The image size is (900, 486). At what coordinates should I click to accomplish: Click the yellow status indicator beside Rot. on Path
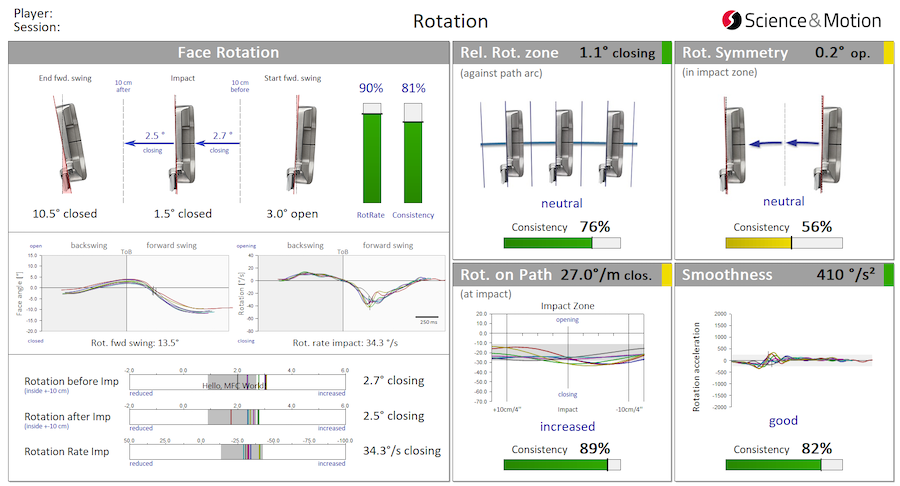point(667,275)
